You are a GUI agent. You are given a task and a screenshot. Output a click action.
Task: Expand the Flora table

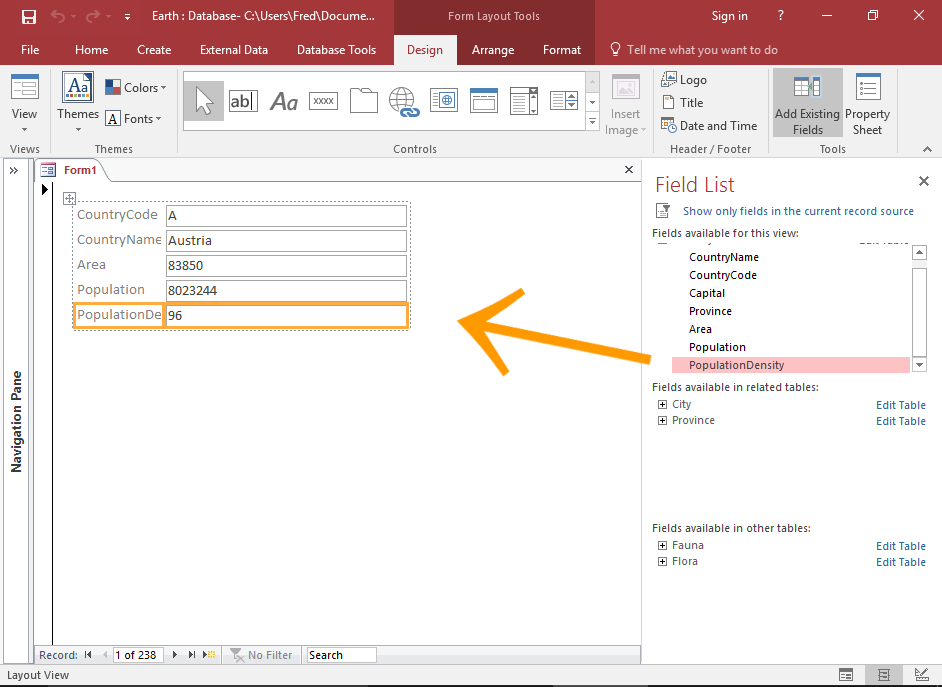pyautogui.click(x=662, y=561)
